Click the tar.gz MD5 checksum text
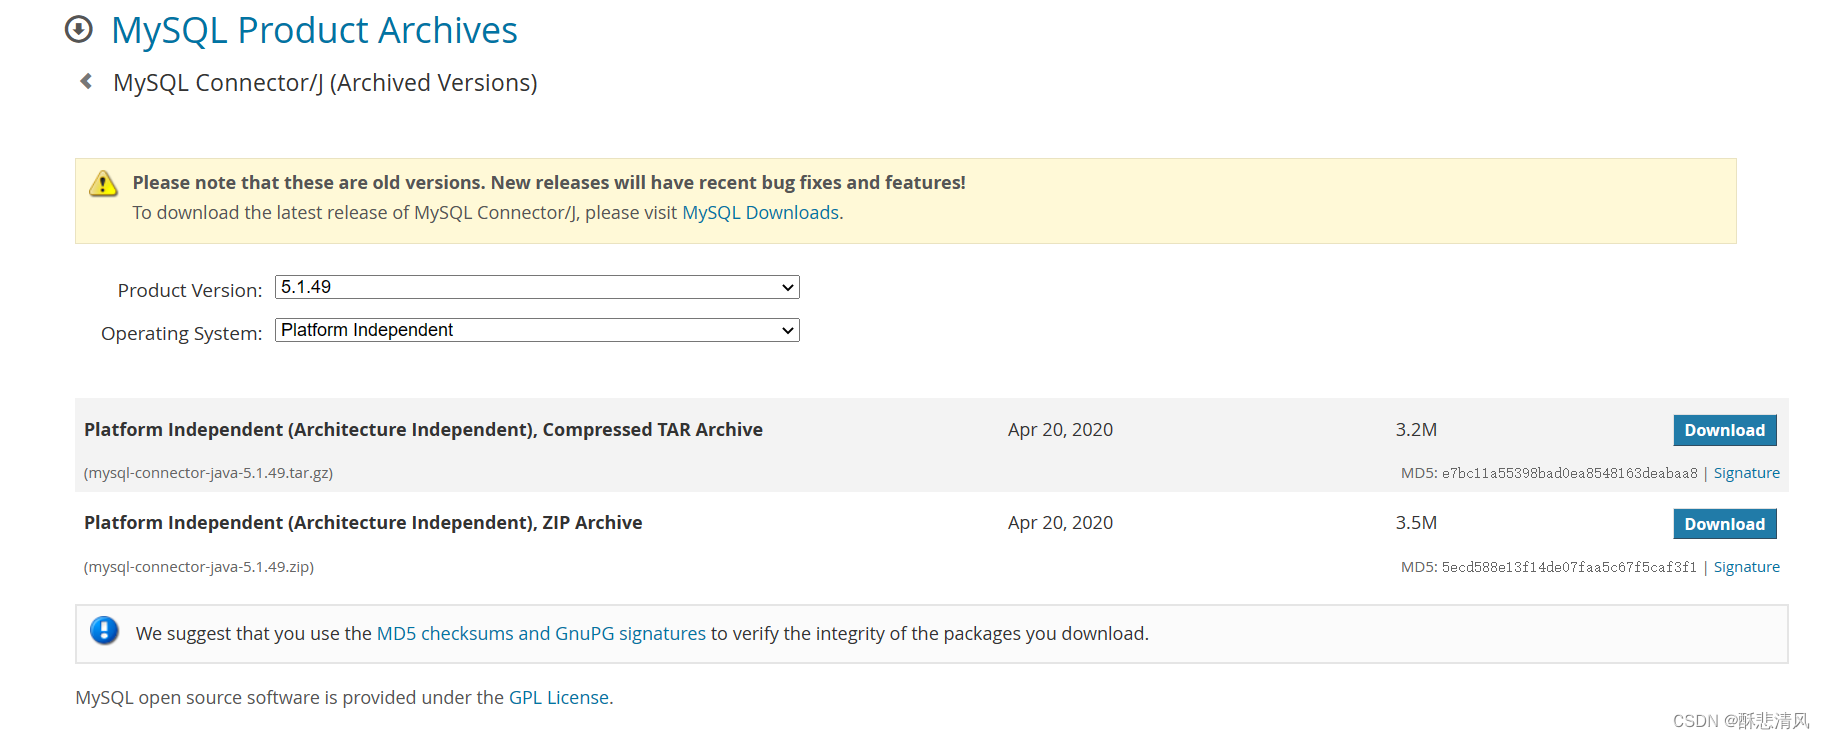Image resolution: width=1825 pixels, height=739 pixels. [1569, 474]
